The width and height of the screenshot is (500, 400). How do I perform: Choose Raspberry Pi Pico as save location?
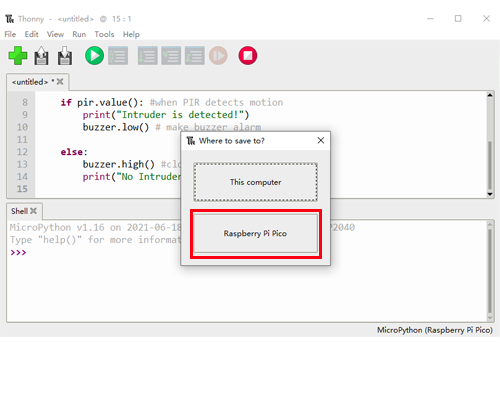pos(255,233)
